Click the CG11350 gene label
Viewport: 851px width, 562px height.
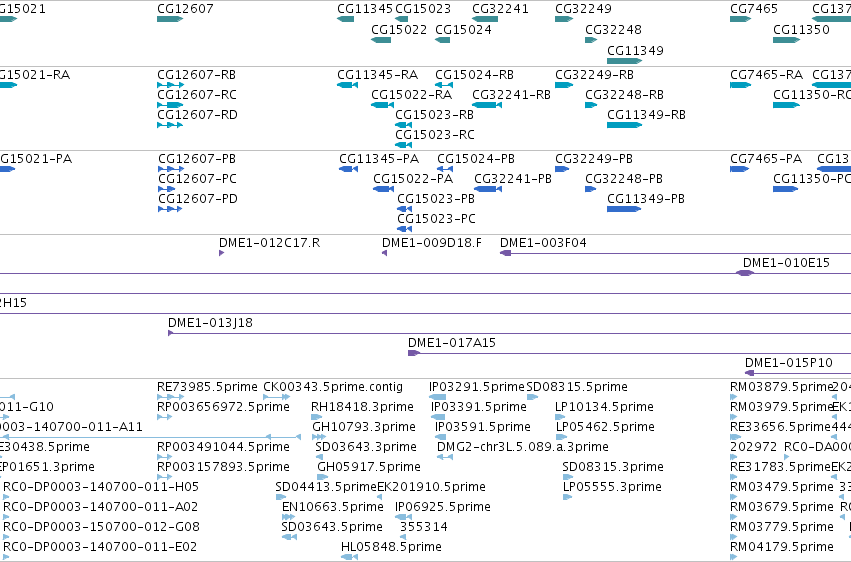(801, 29)
